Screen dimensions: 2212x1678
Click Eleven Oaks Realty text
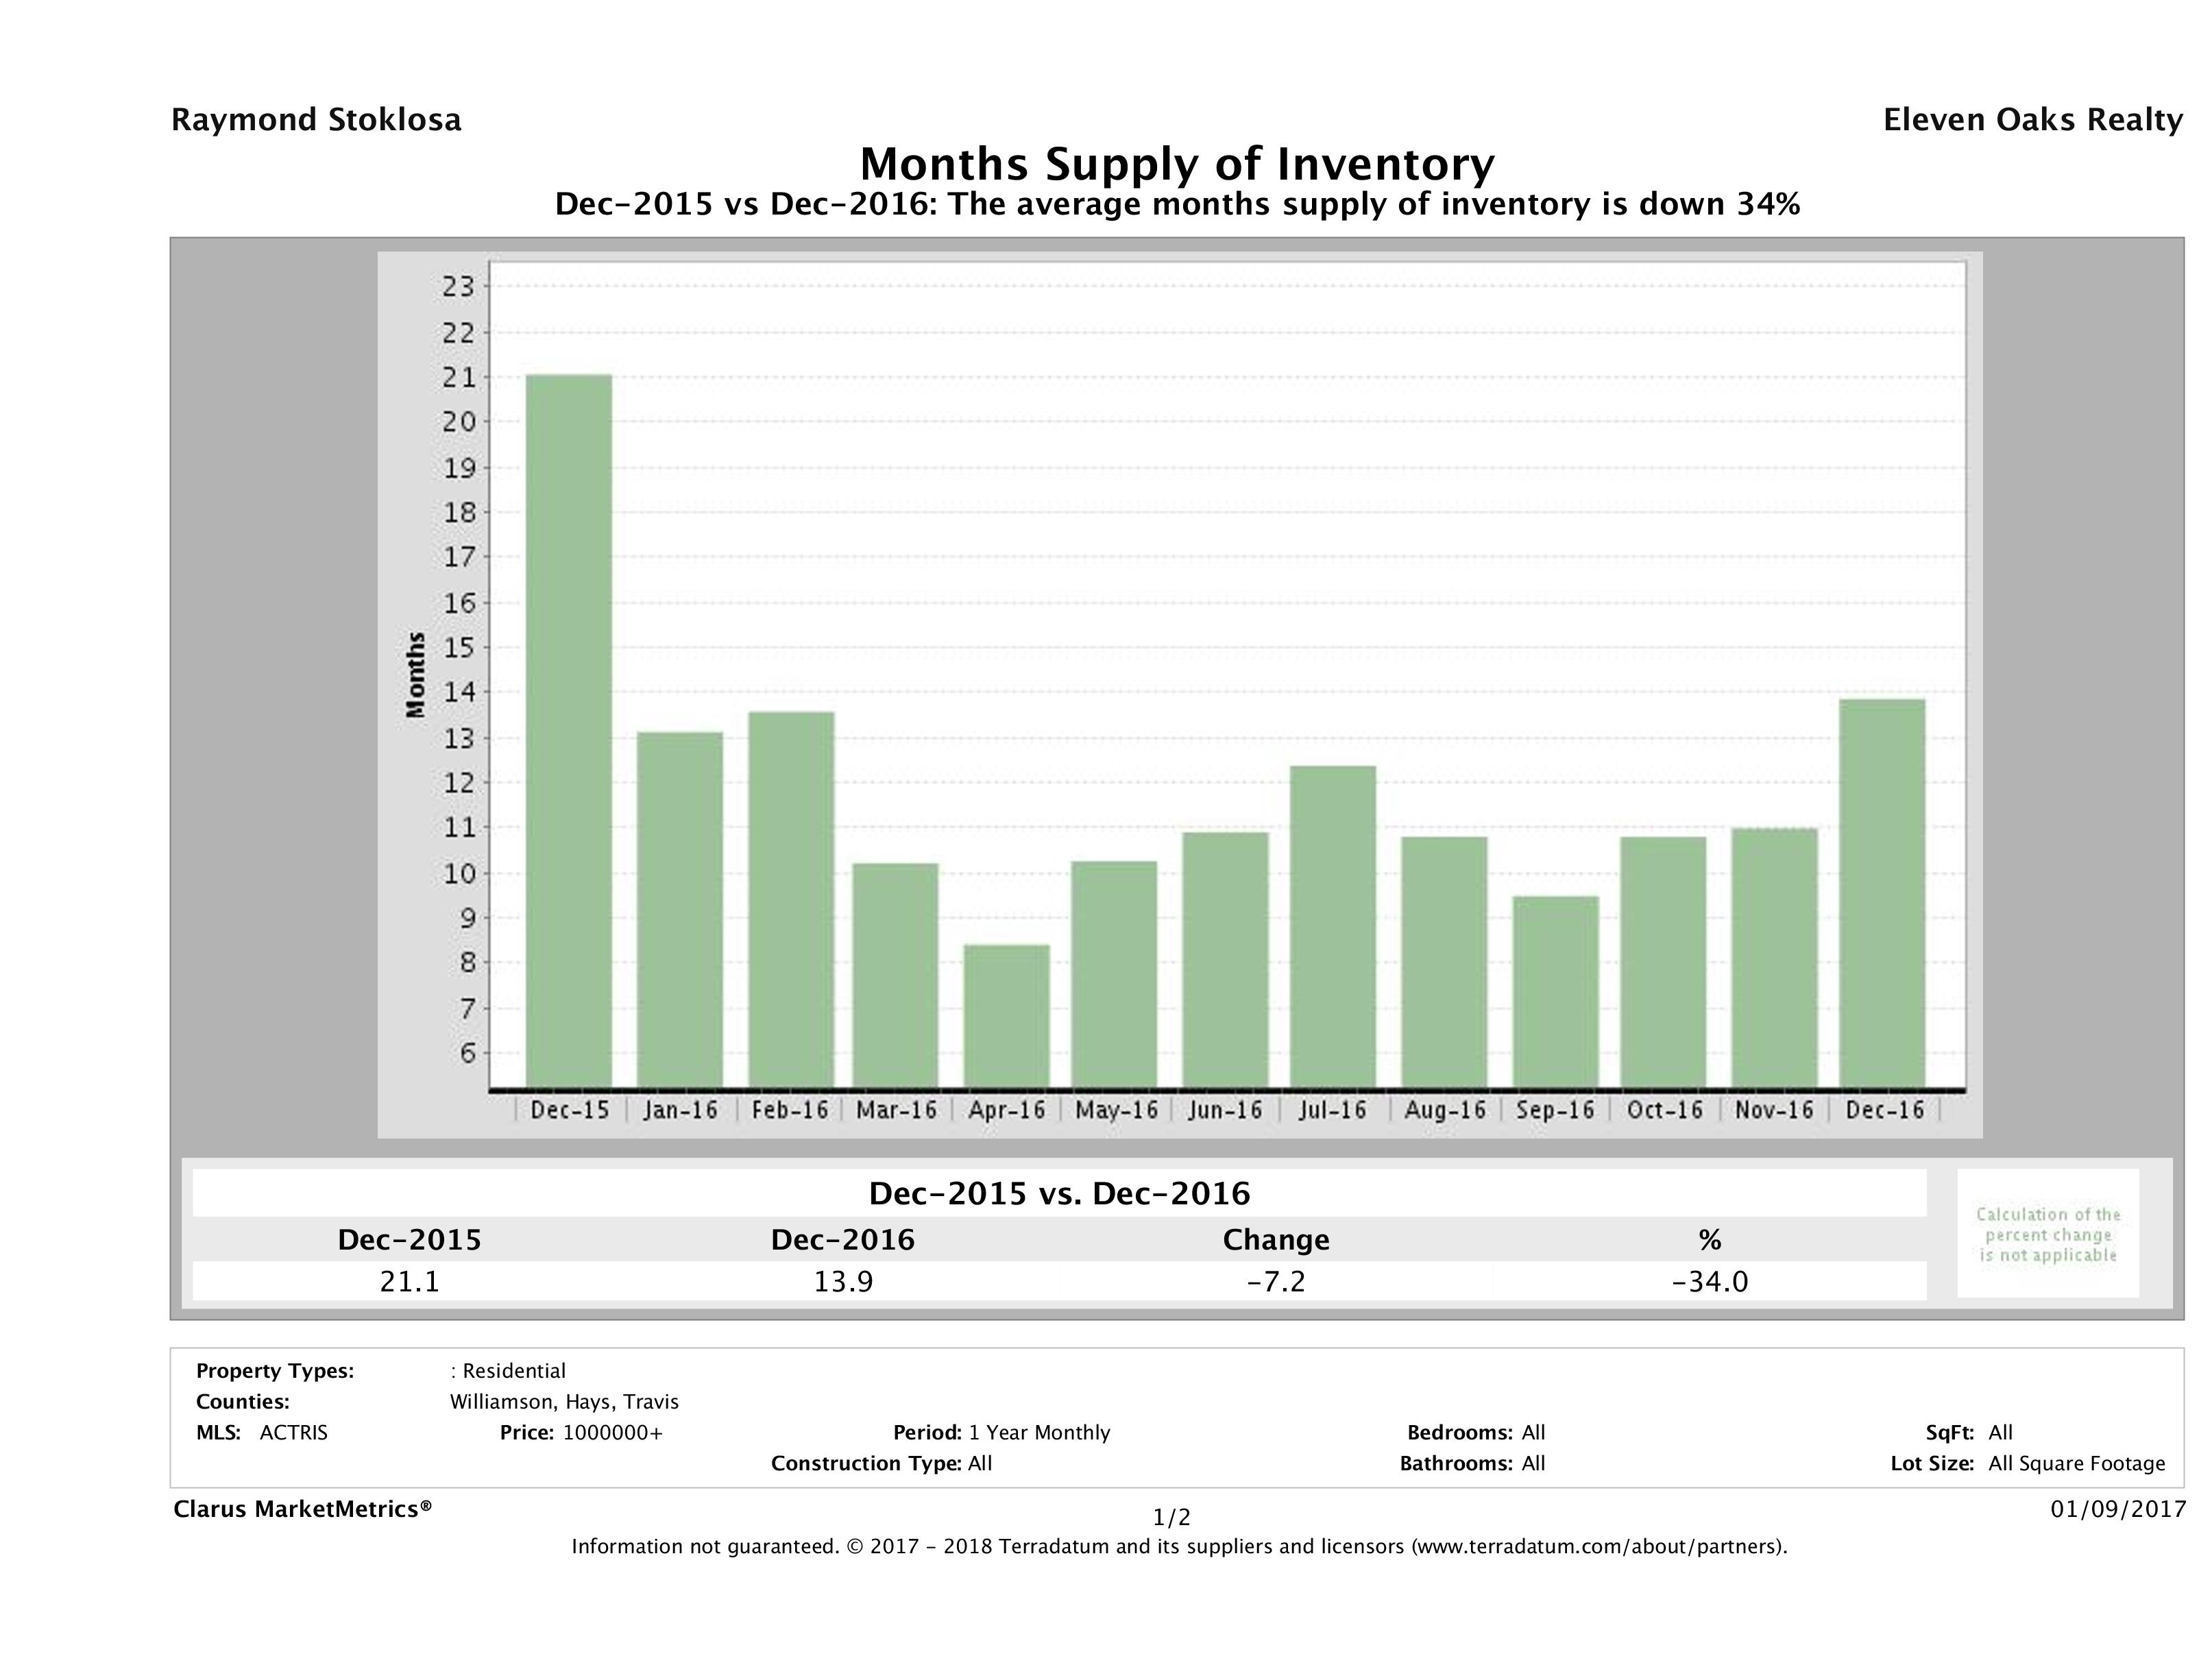[x=2032, y=120]
